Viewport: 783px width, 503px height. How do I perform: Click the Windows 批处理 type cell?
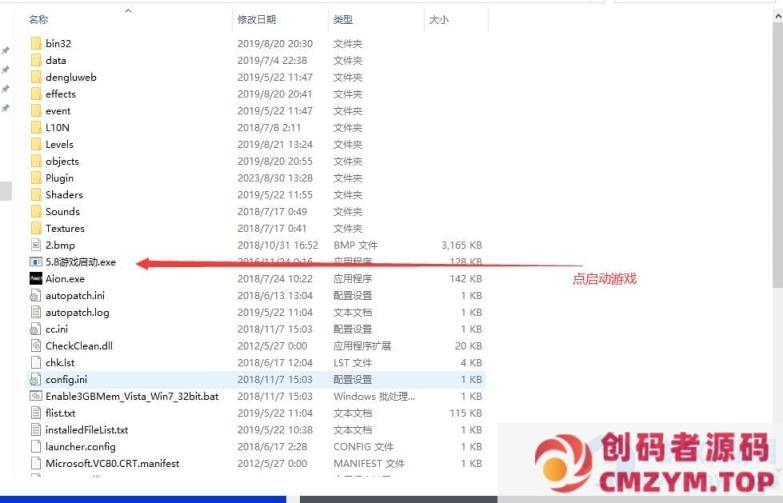pos(374,396)
